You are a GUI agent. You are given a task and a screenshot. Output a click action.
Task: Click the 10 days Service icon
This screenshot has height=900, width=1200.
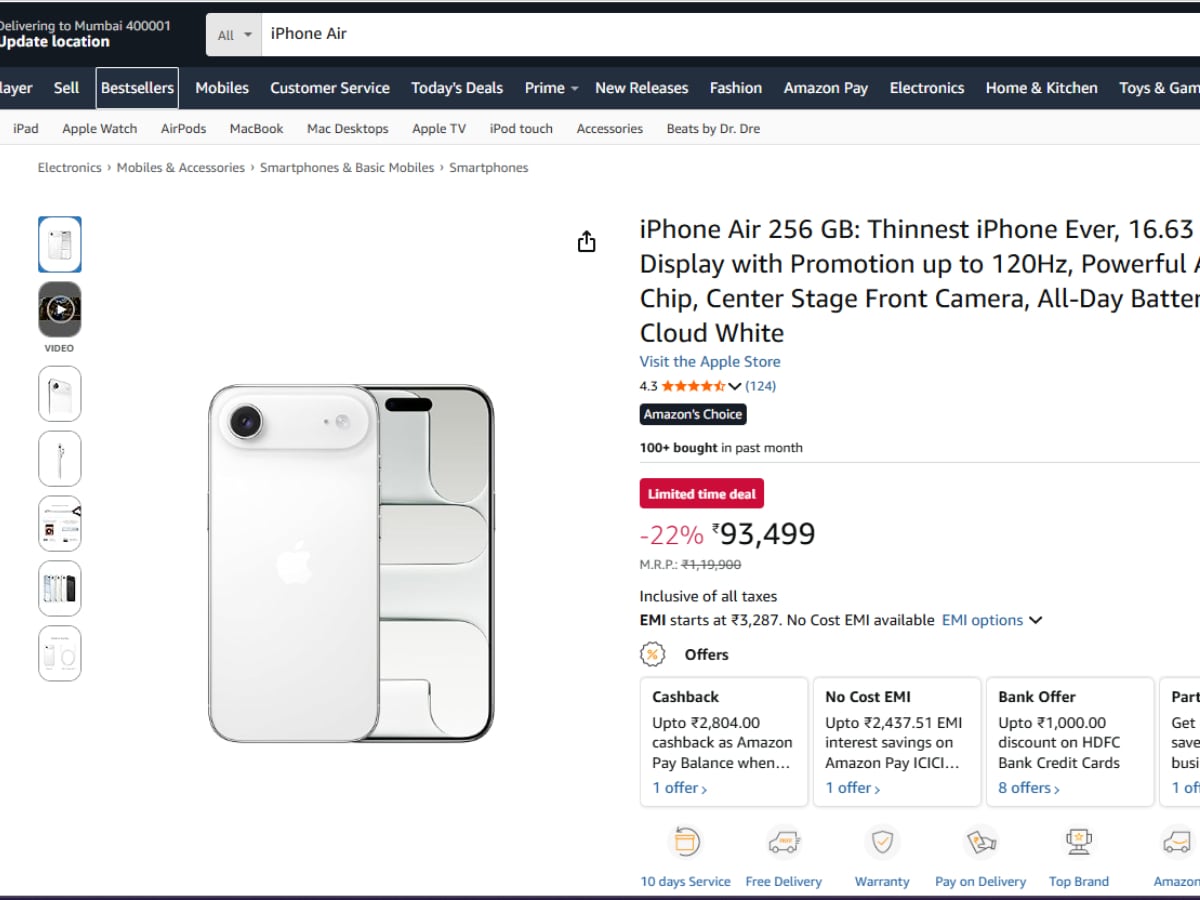tap(685, 843)
